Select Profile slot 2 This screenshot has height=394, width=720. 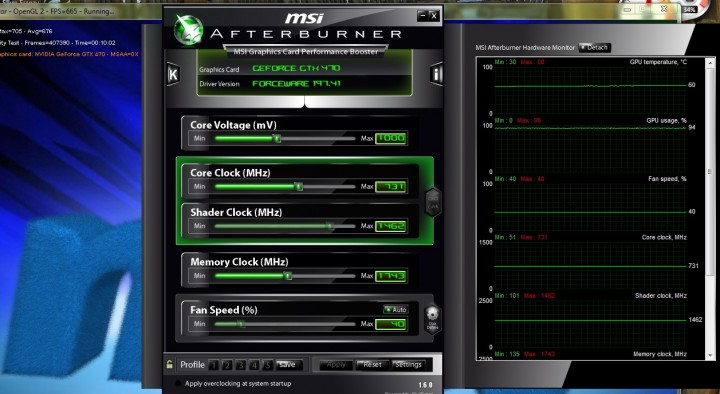point(227,365)
